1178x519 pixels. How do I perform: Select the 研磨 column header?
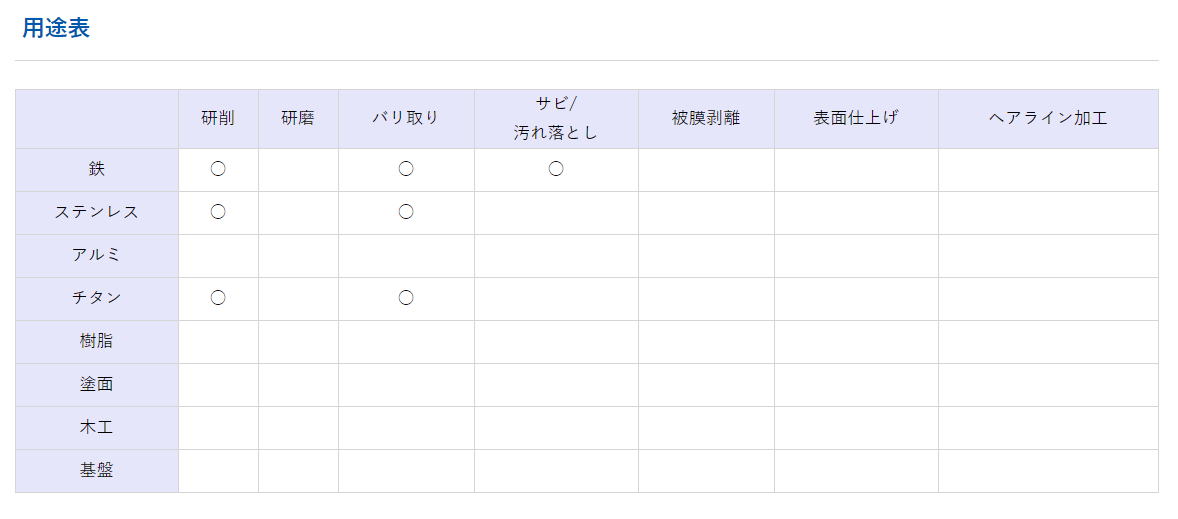[x=298, y=119]
